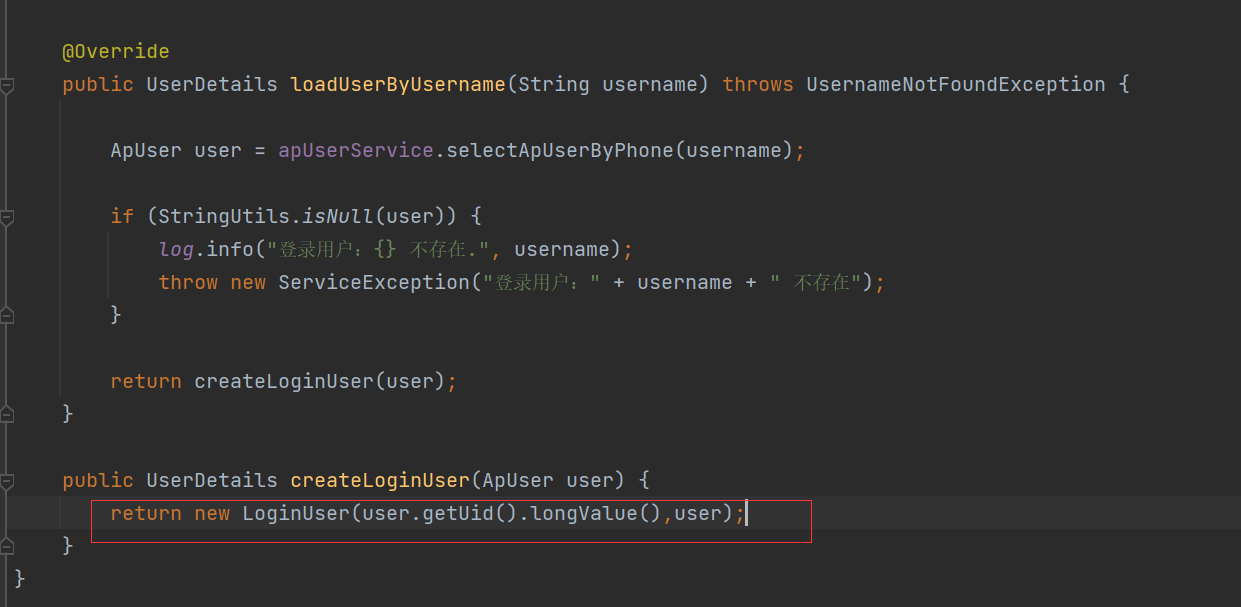Click the apUserService field reference

point(355,150)
